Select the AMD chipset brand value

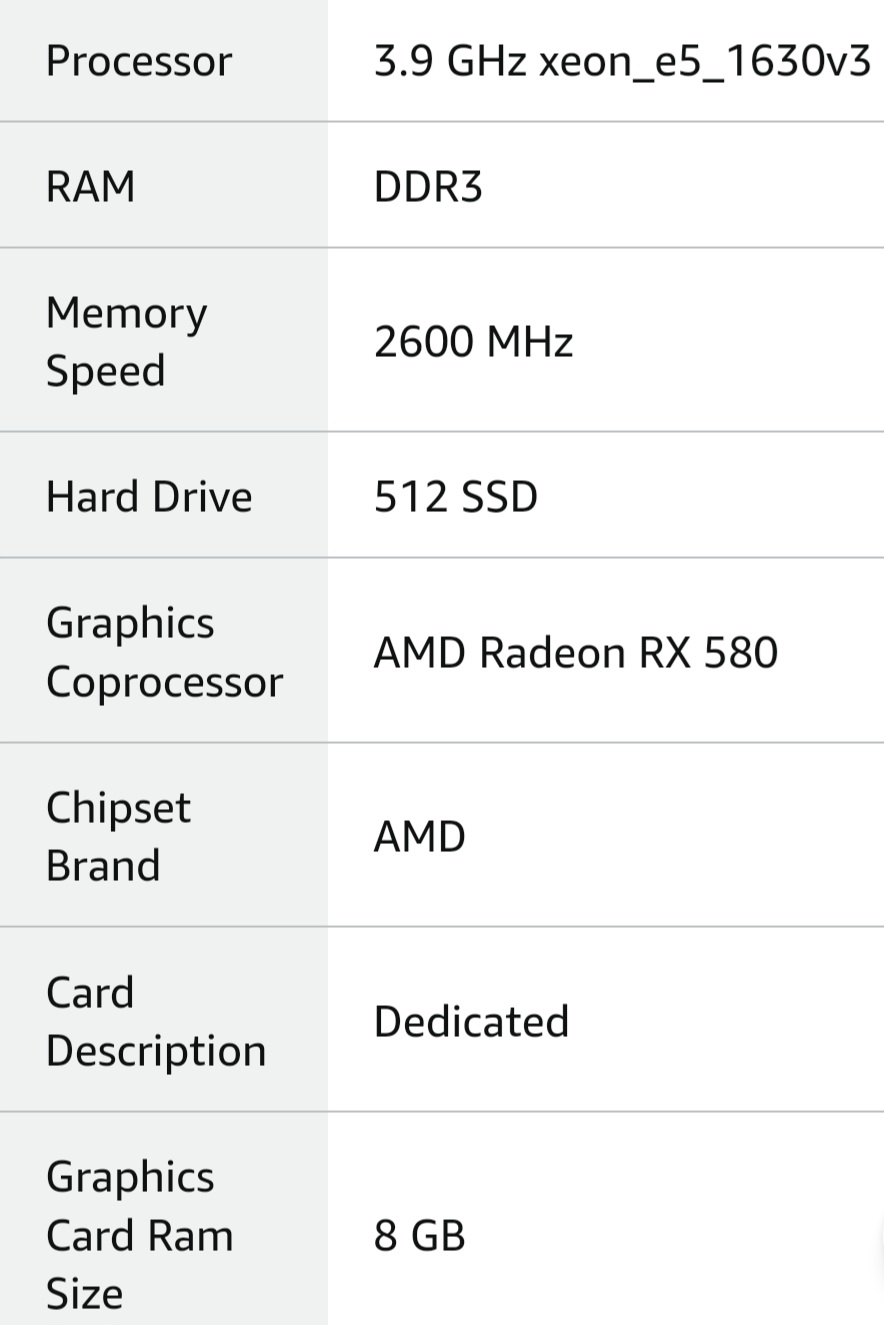click(x=419, y=837)
